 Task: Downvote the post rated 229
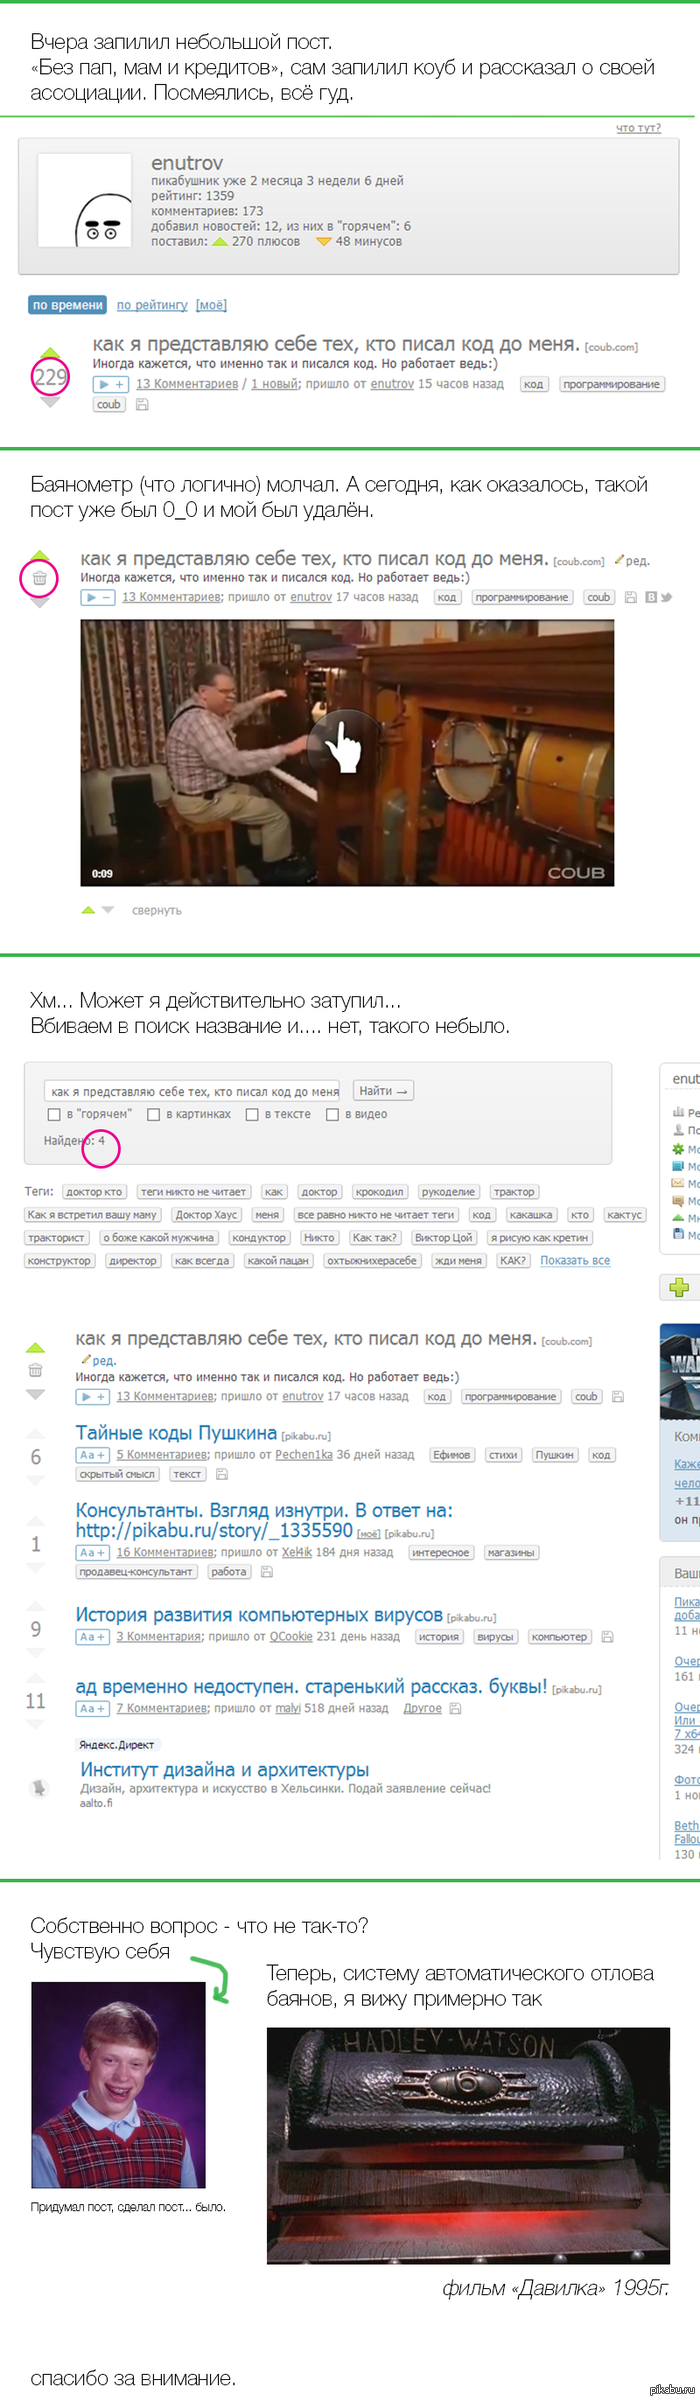point(50,401)
